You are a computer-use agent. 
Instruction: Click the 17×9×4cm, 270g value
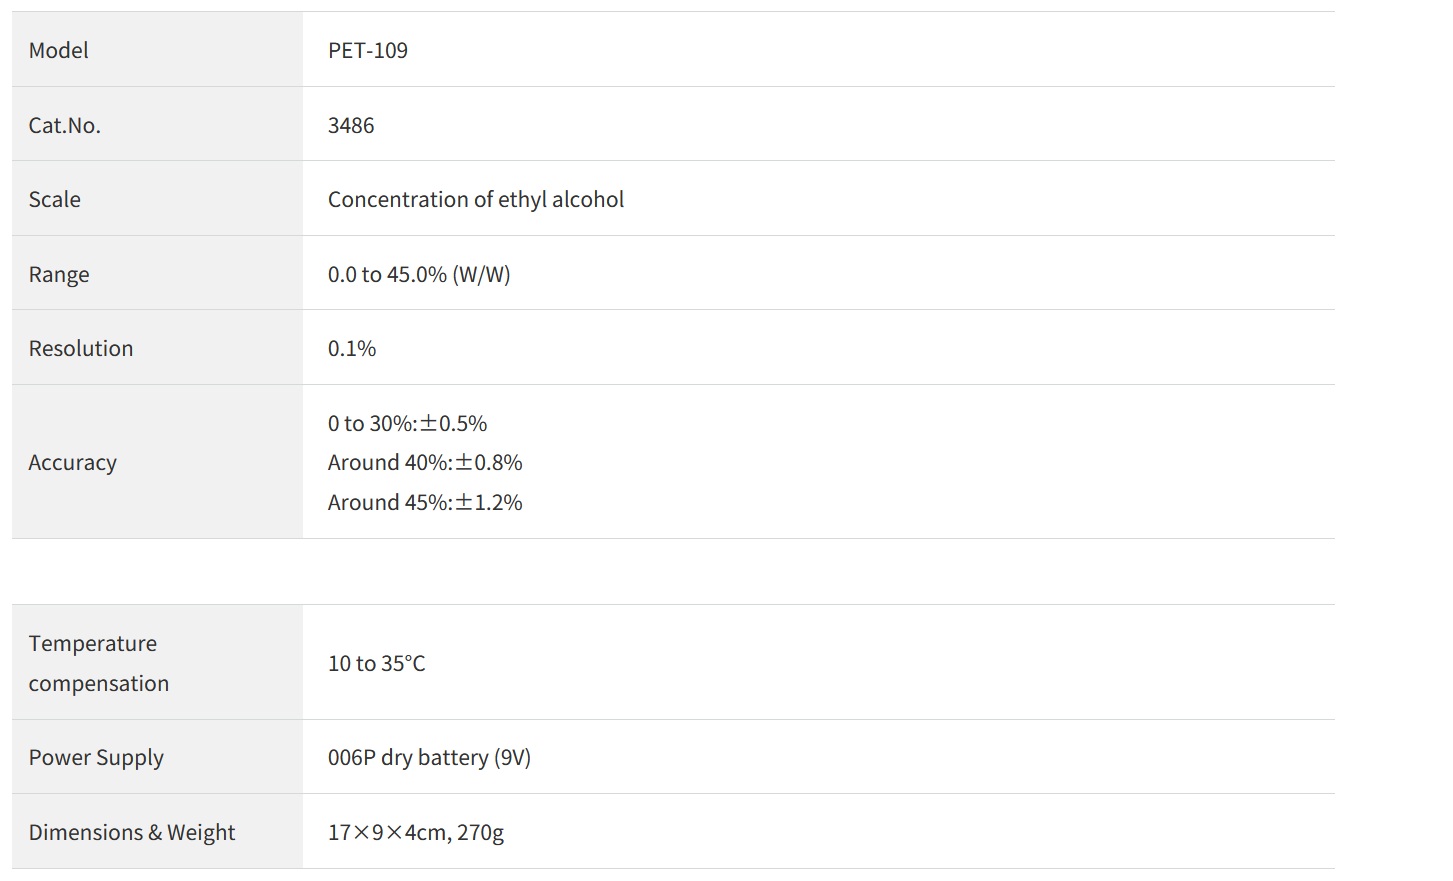pyautogui.click(x=416, y=832)
